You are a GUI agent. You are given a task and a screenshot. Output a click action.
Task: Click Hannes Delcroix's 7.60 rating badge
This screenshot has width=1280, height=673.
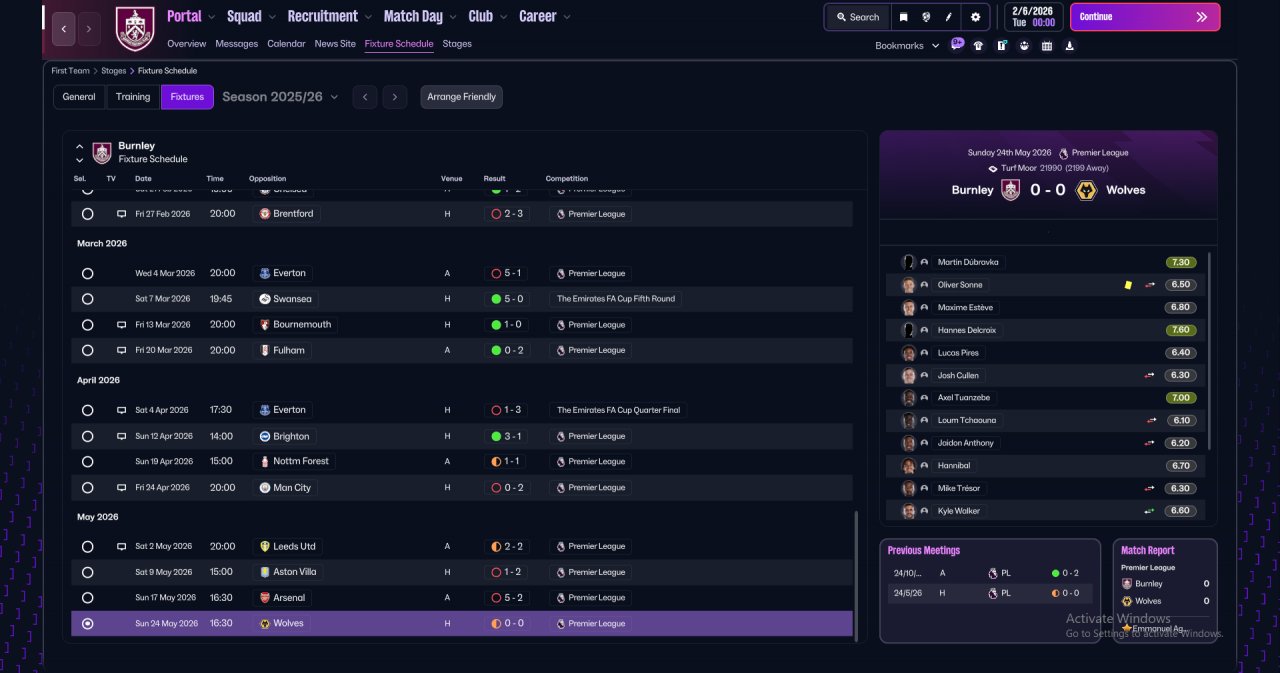(1181, 330)
